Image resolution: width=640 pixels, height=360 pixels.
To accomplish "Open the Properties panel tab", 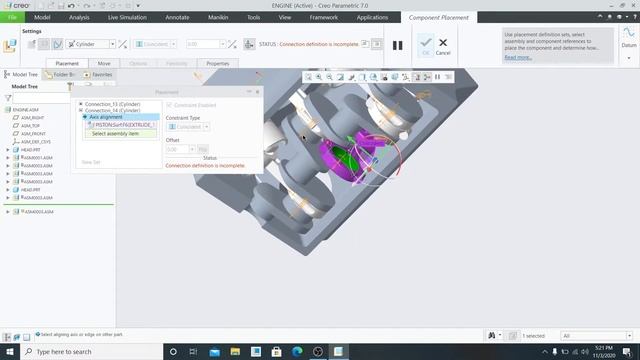I will pyautogui.click(x=218, y=64).
